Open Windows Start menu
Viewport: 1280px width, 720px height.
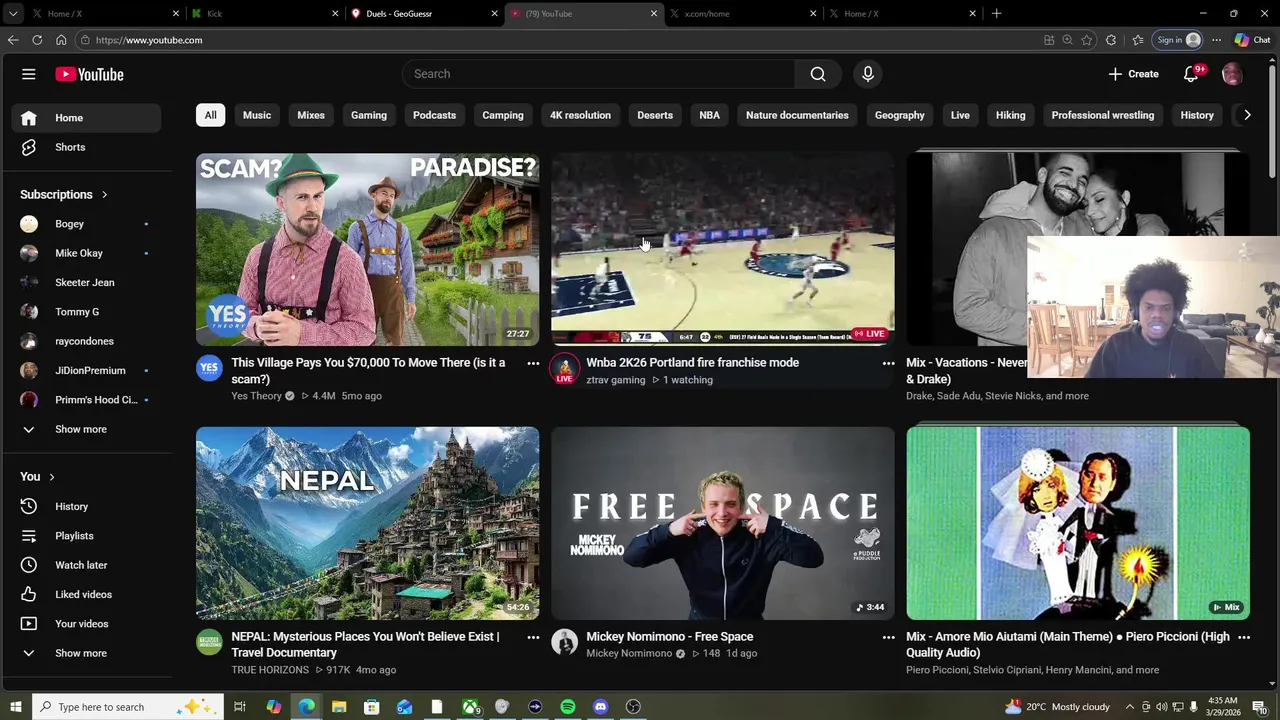15,707
